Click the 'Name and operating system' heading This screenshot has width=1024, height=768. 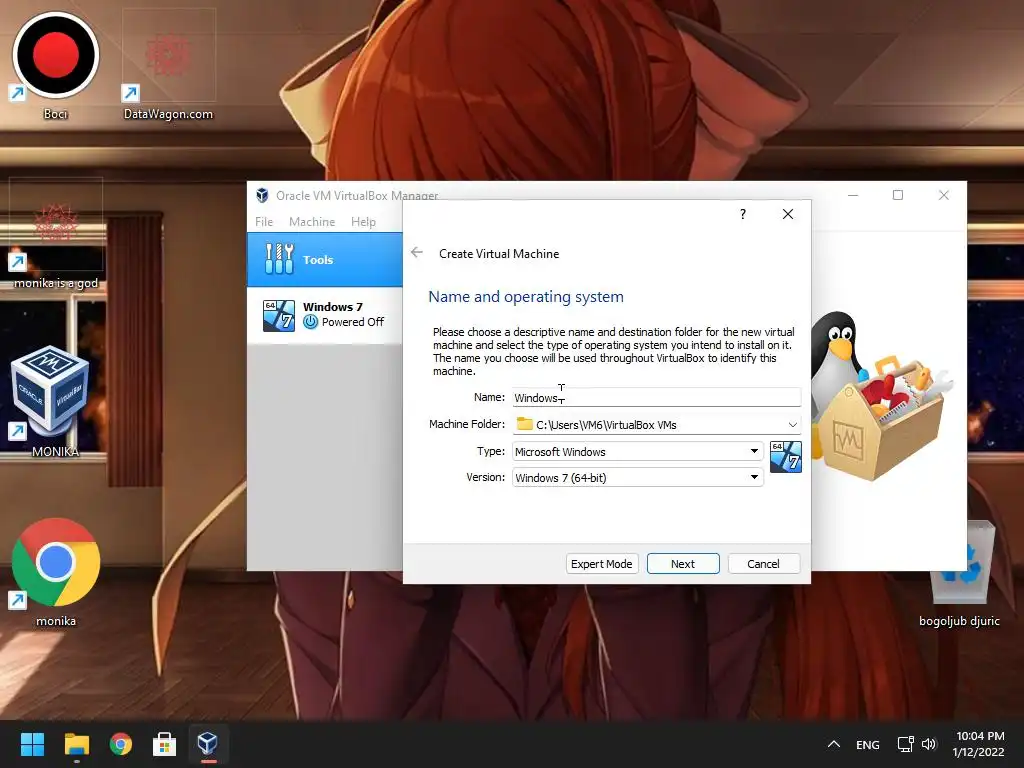(526, 296)
